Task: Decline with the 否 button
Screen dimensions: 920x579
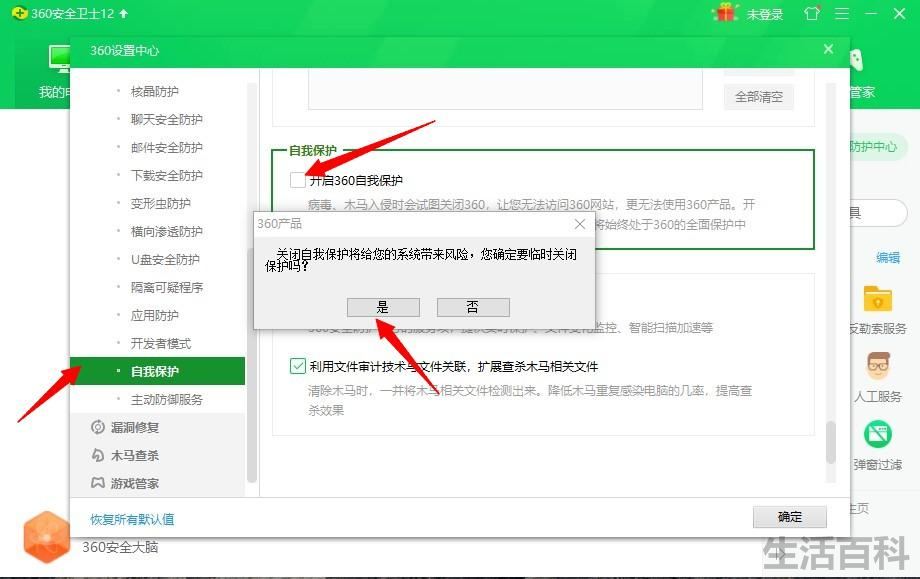Action: click(473, 307)
